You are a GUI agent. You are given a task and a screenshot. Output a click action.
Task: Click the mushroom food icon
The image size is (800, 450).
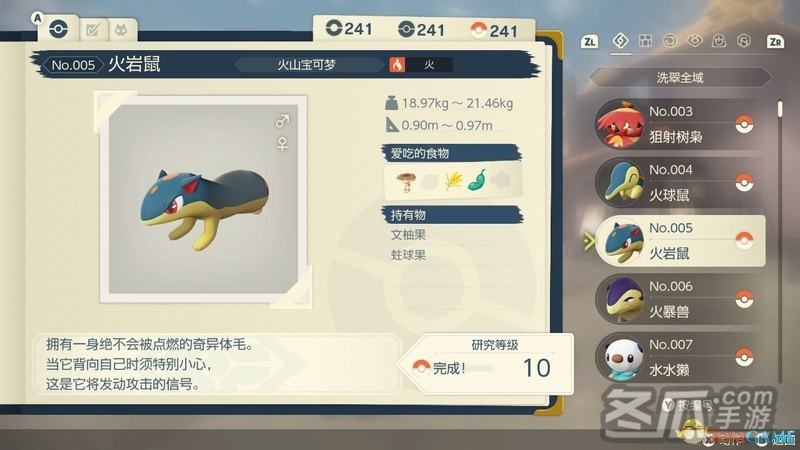tap(406, 181)
